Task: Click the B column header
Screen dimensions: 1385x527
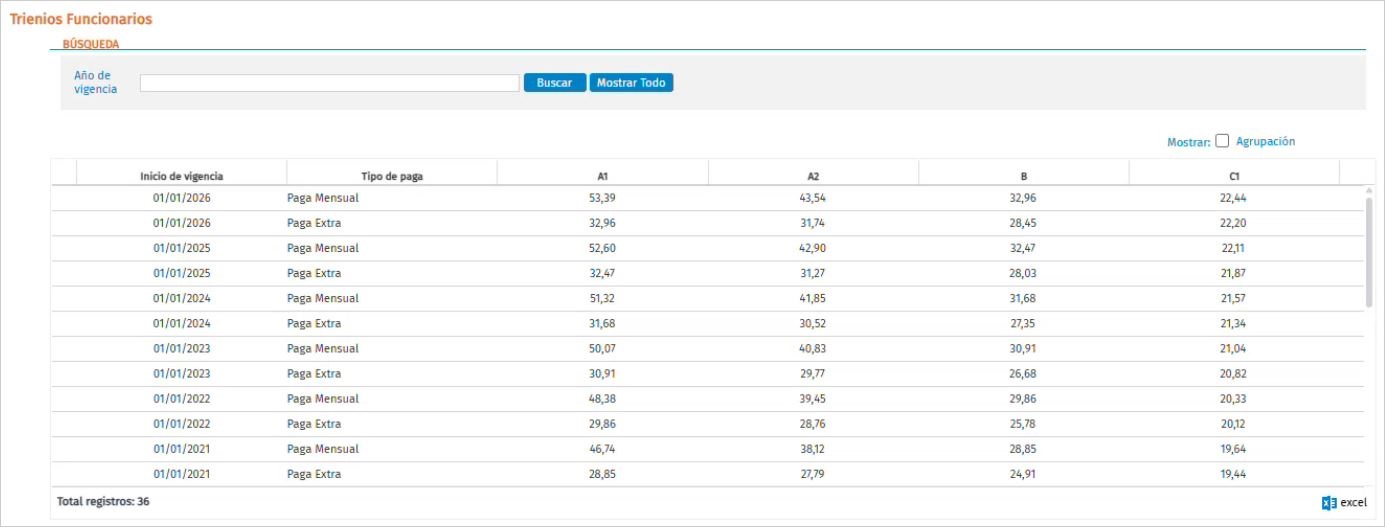Action: 1024,176
